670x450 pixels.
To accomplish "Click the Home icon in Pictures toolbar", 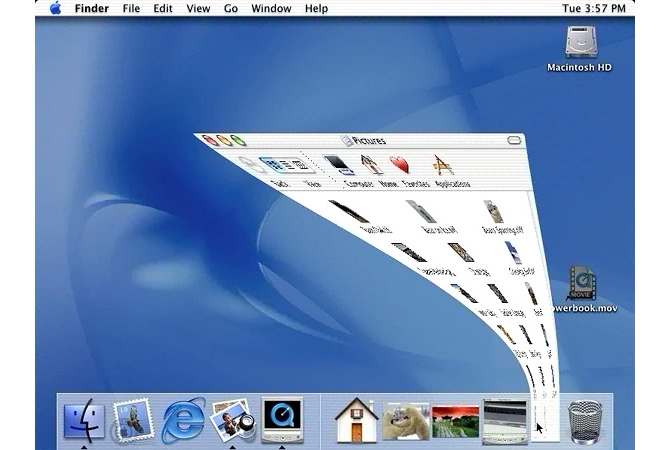I will (370, 164).
